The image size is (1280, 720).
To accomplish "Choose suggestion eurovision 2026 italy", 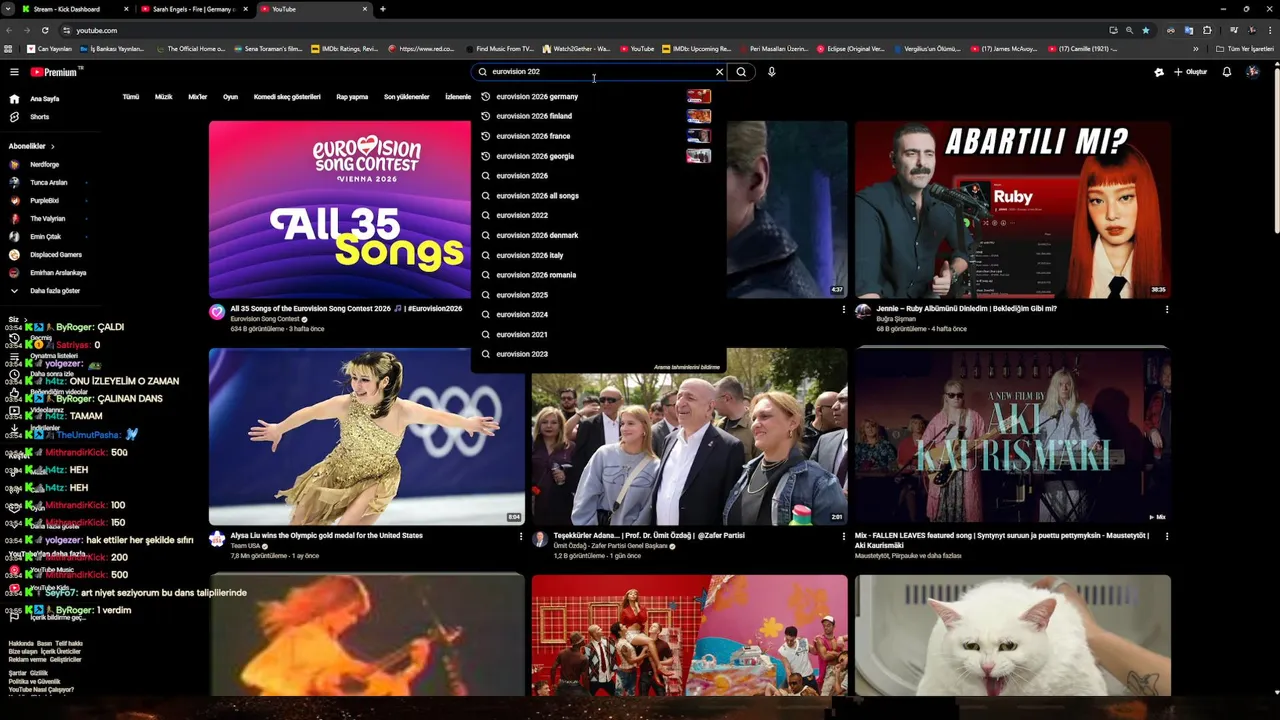I will point(598,255).
